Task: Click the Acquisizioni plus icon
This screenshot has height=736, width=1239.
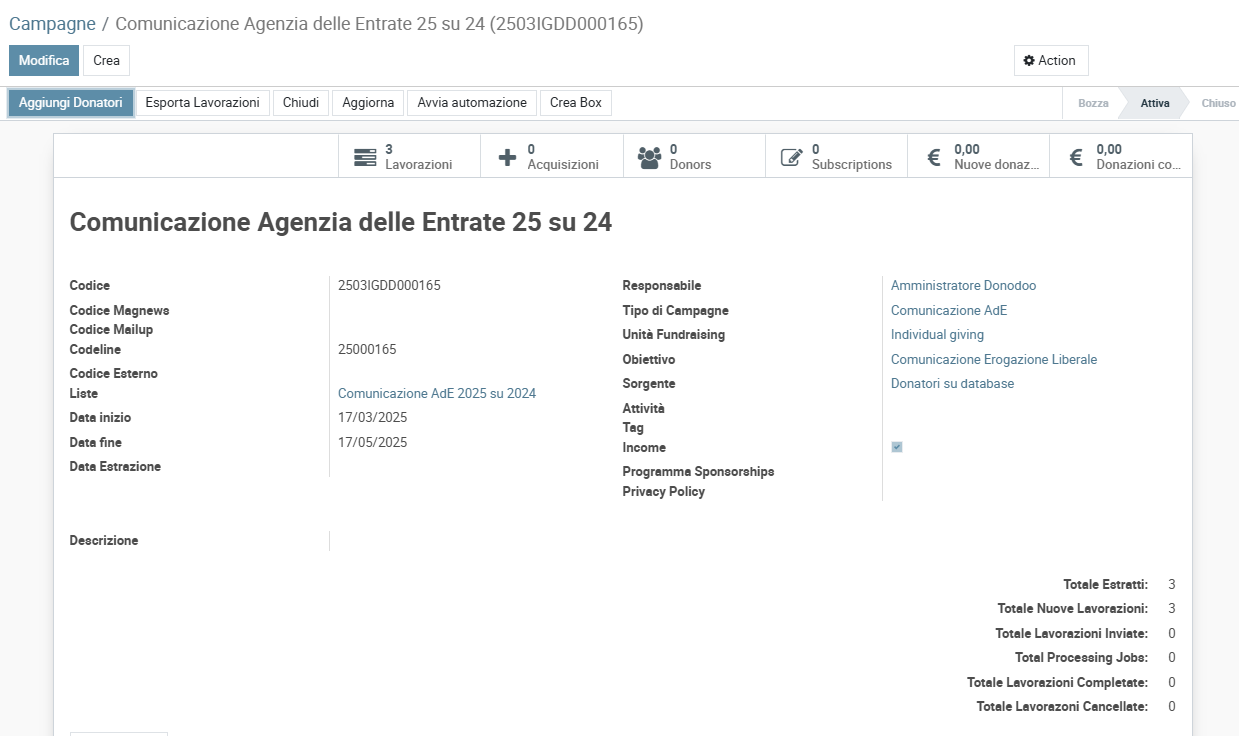Action: 507,157
